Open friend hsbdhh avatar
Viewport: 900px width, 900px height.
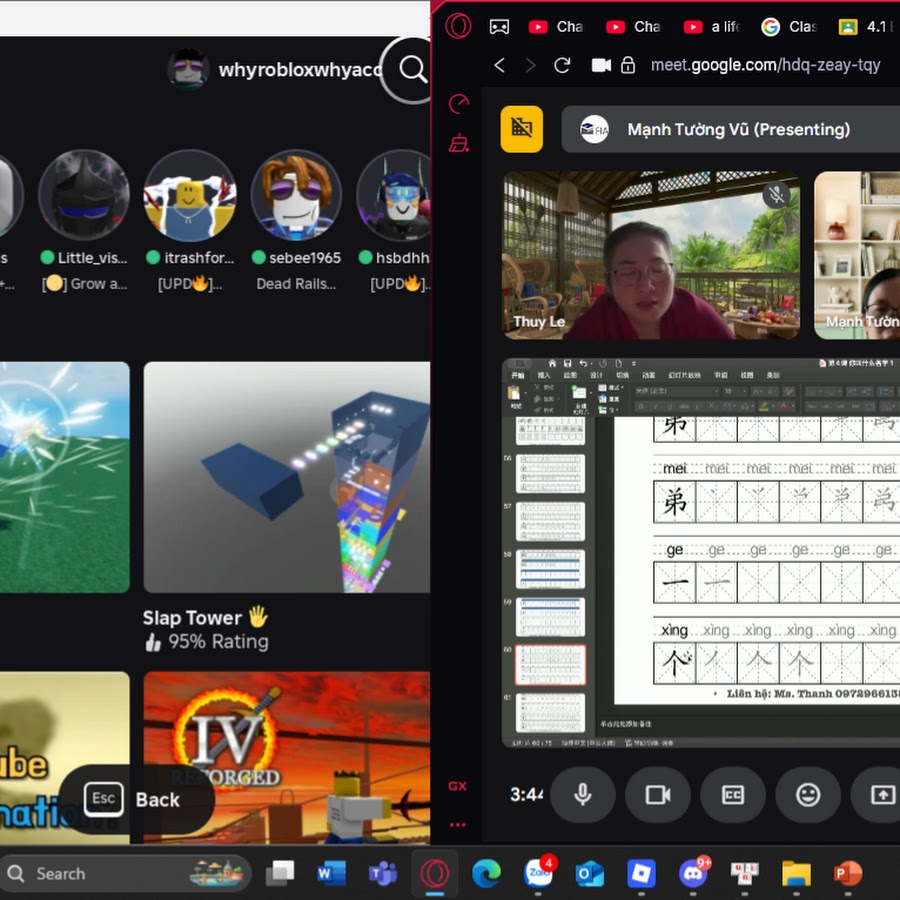pyautogui.click(x=394, y=195)
